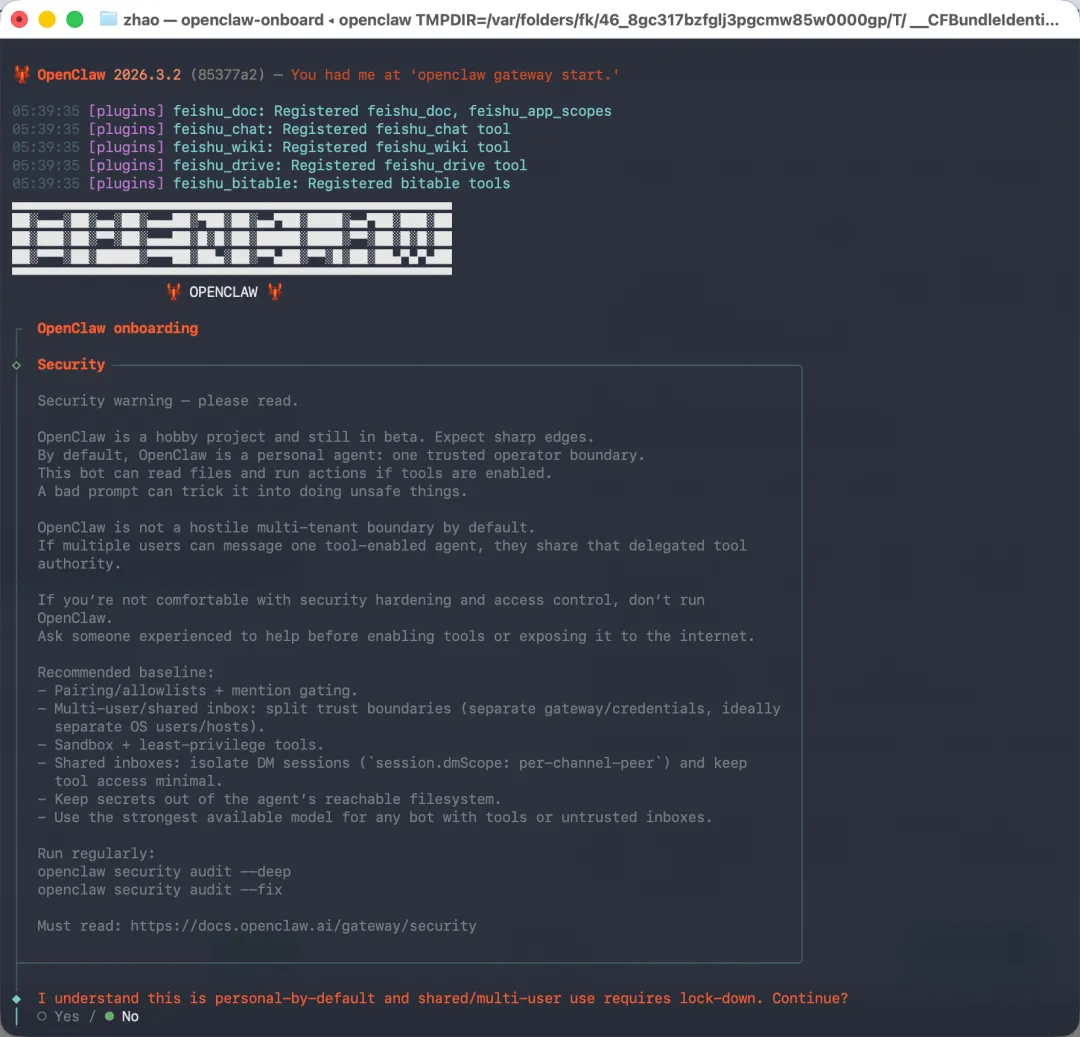This screenshot has height=1037, width=1080.
Task: Click the 'feishu_chat: Registered feishu_chat tool' line
Action: pyautogui.click(x=342, y=129)
